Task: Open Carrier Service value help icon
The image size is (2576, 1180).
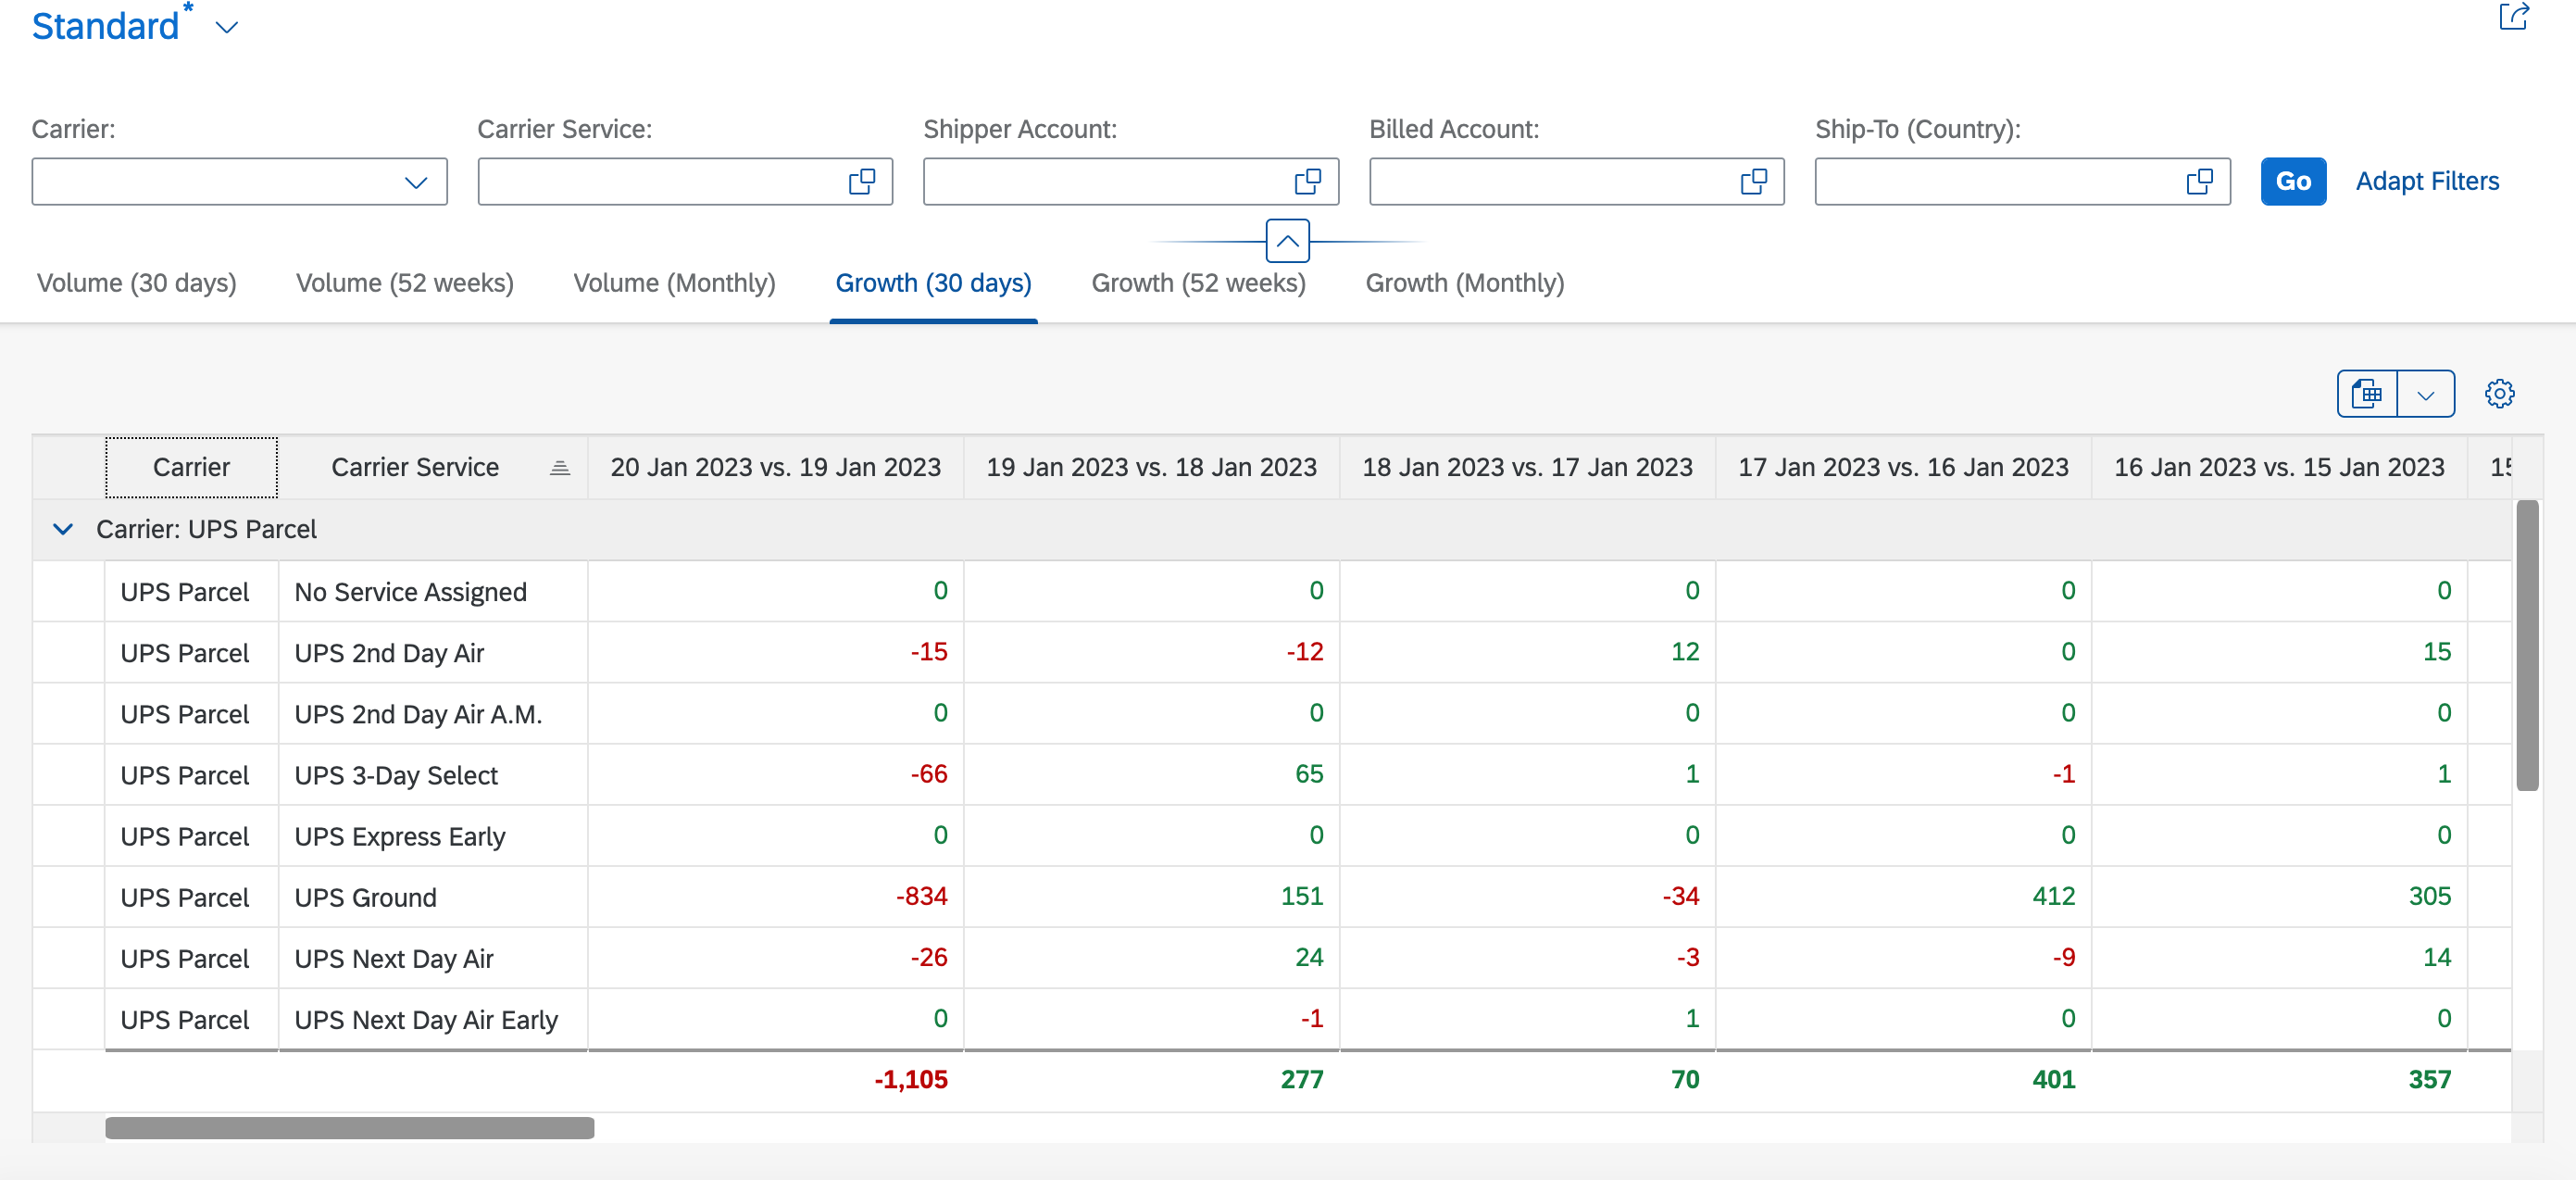Action: (x=862, y=182)
